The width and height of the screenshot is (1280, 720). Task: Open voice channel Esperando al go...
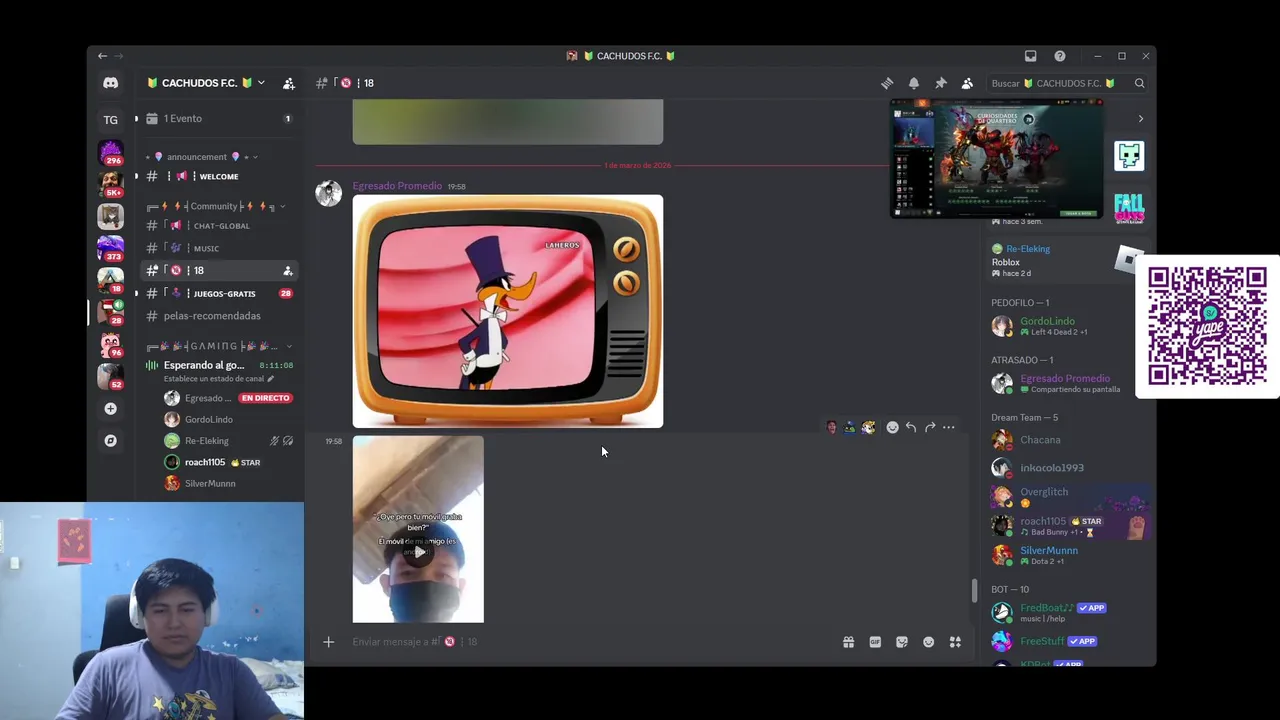point(203,365)
